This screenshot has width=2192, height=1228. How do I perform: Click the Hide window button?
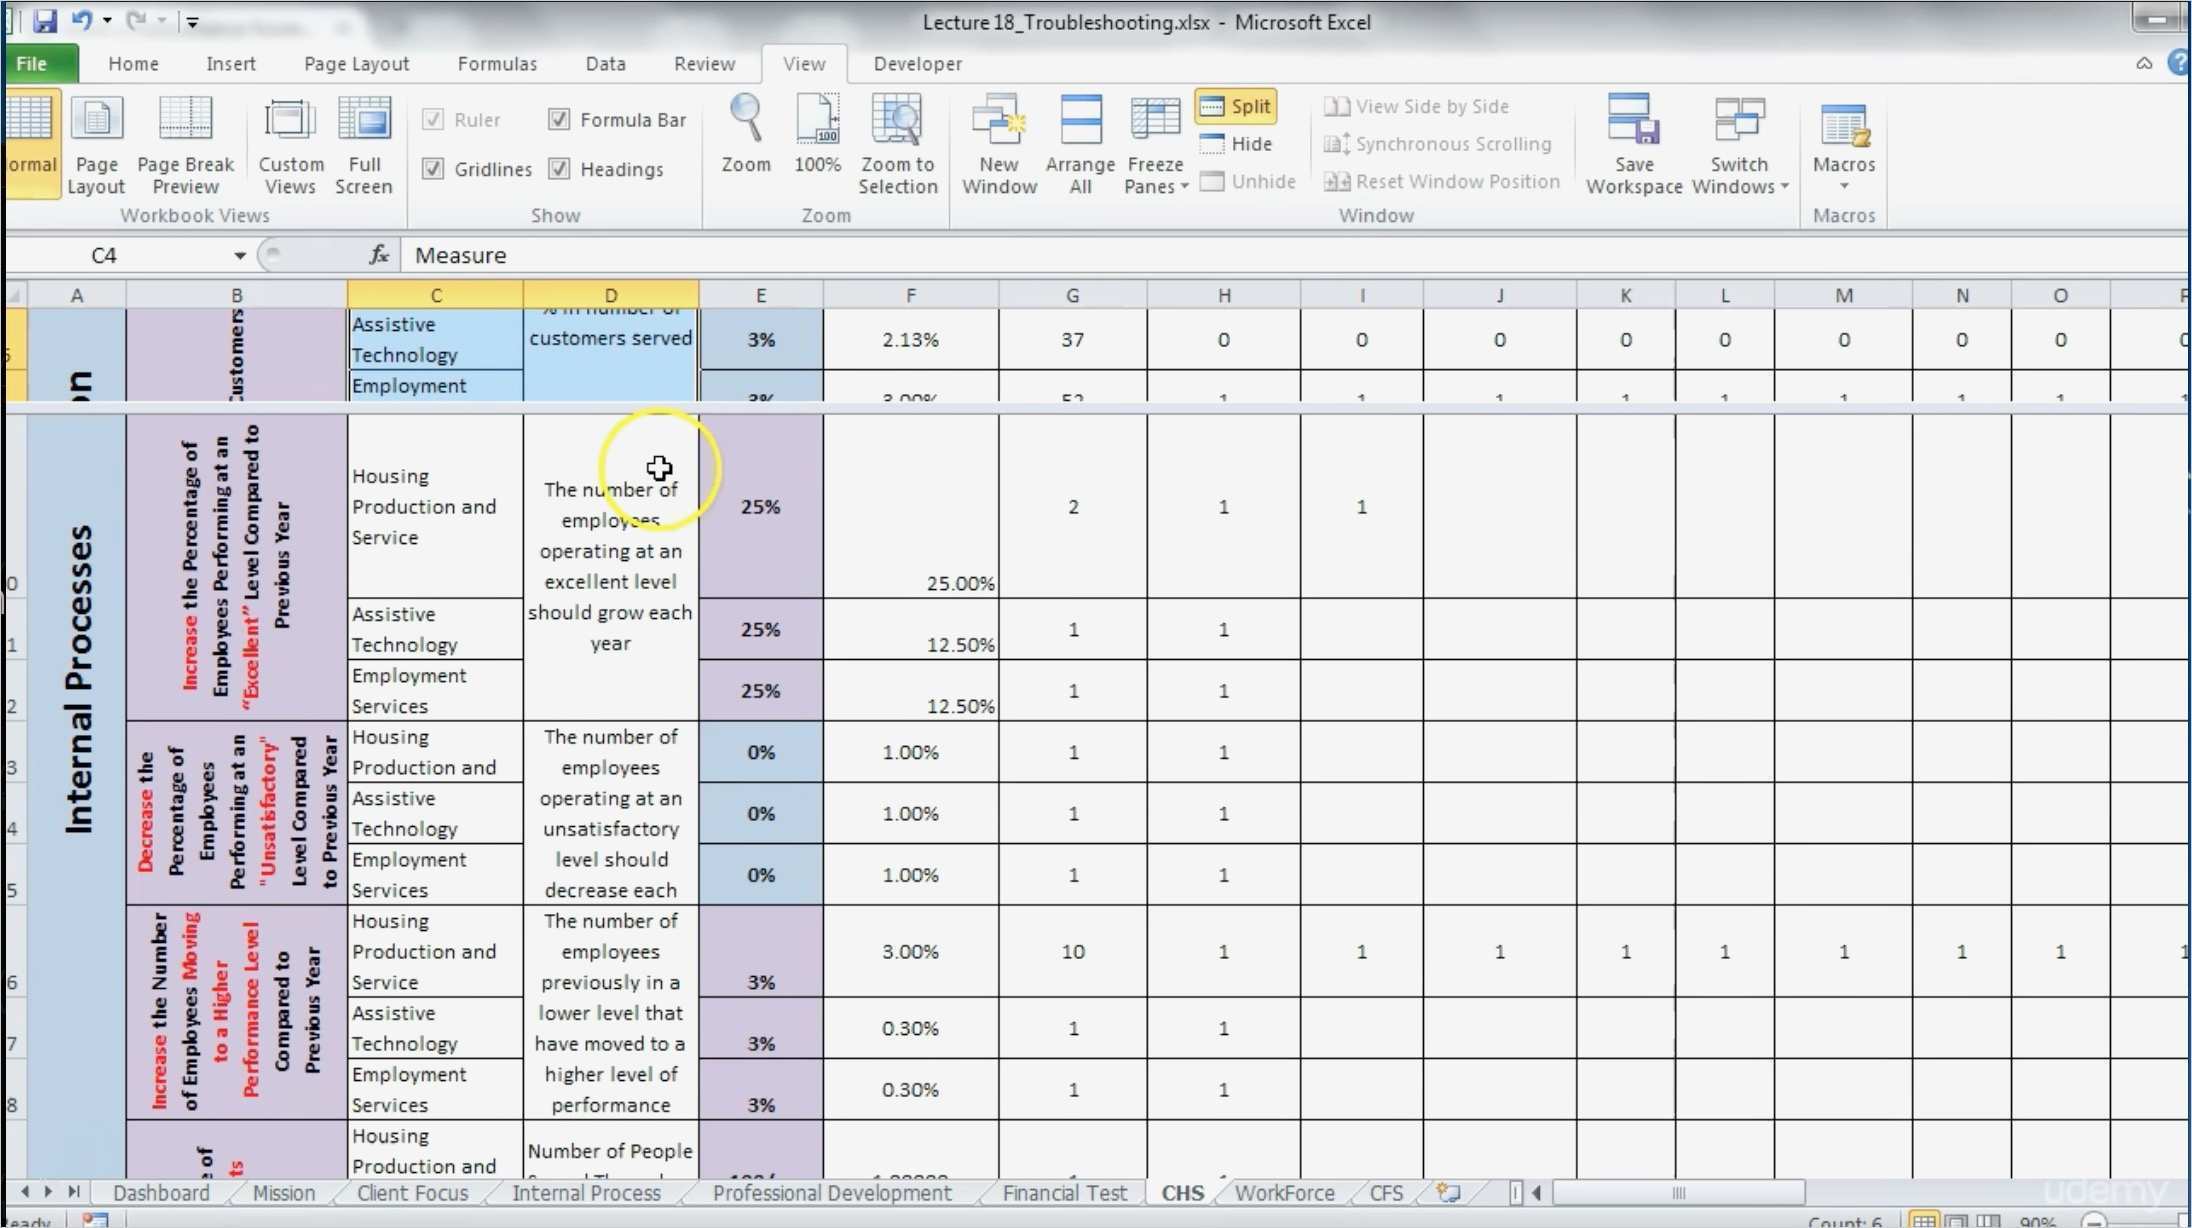pyautogui.click(x=1237, y=144)
